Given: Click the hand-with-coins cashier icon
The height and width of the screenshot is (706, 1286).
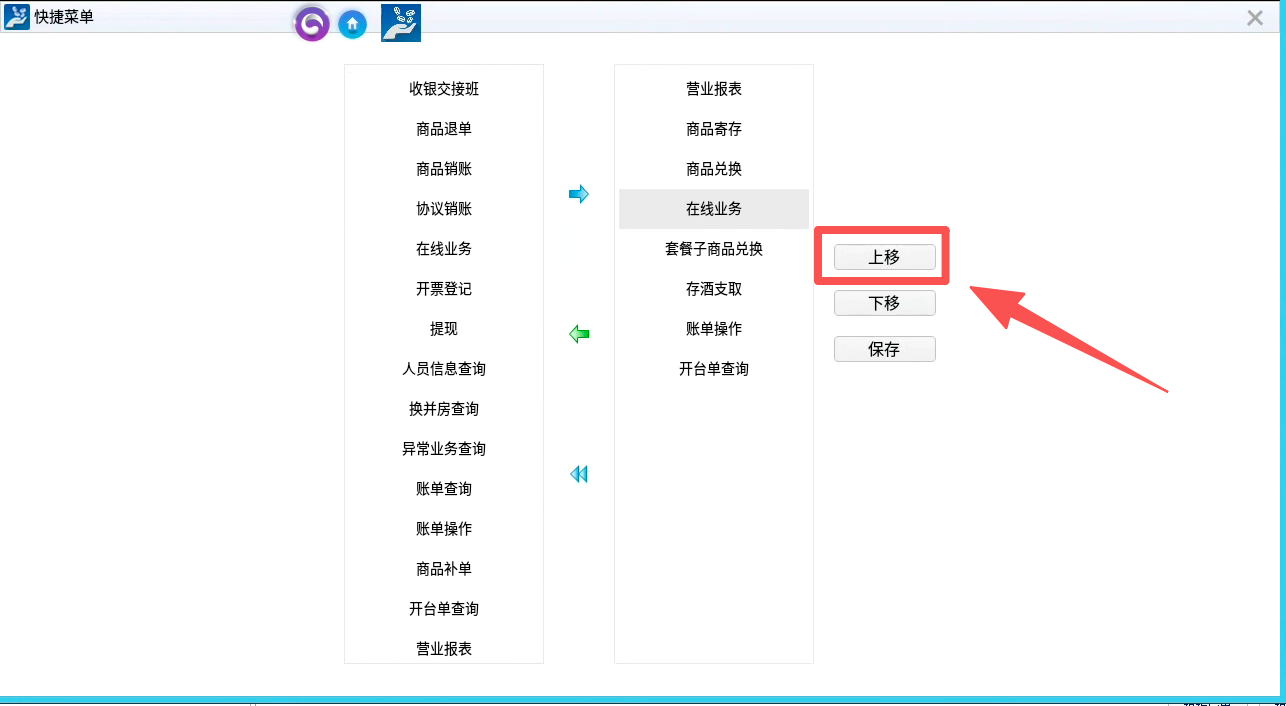Looking at the screenshot, I should 399,22.
